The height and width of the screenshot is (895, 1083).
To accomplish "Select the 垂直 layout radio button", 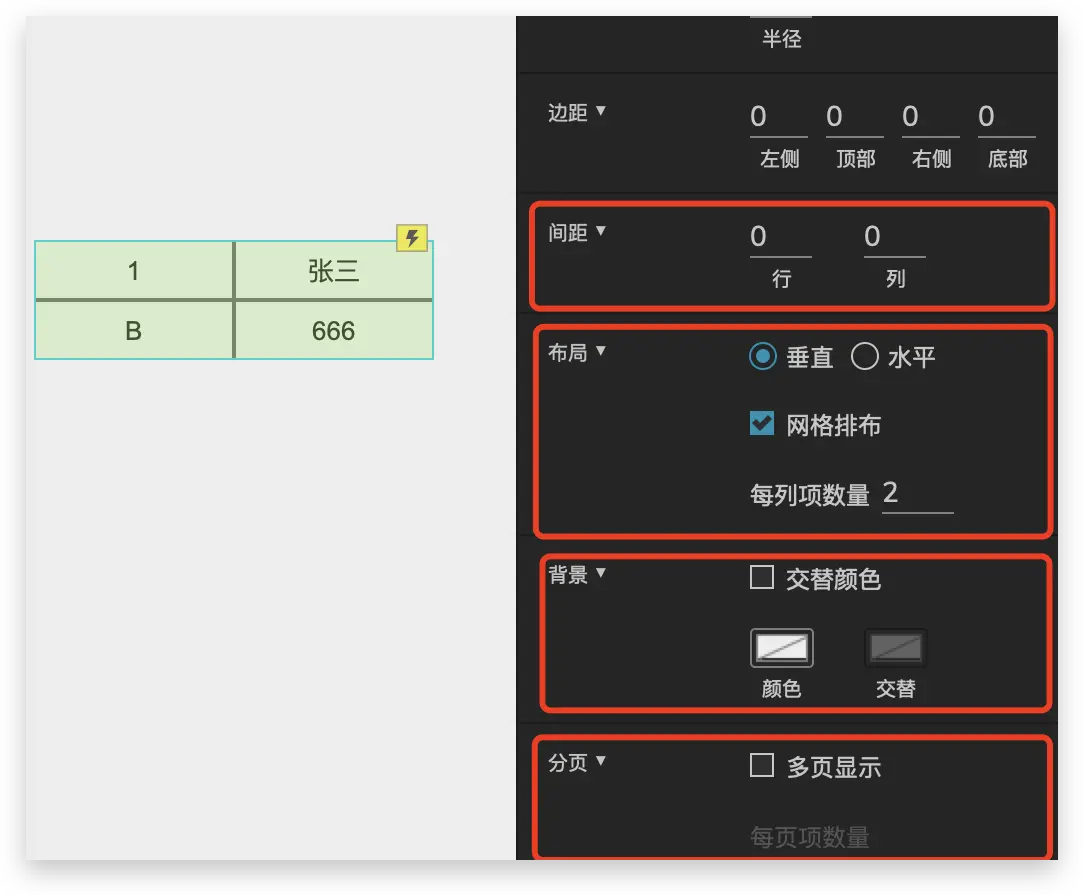I will point(763,357).
